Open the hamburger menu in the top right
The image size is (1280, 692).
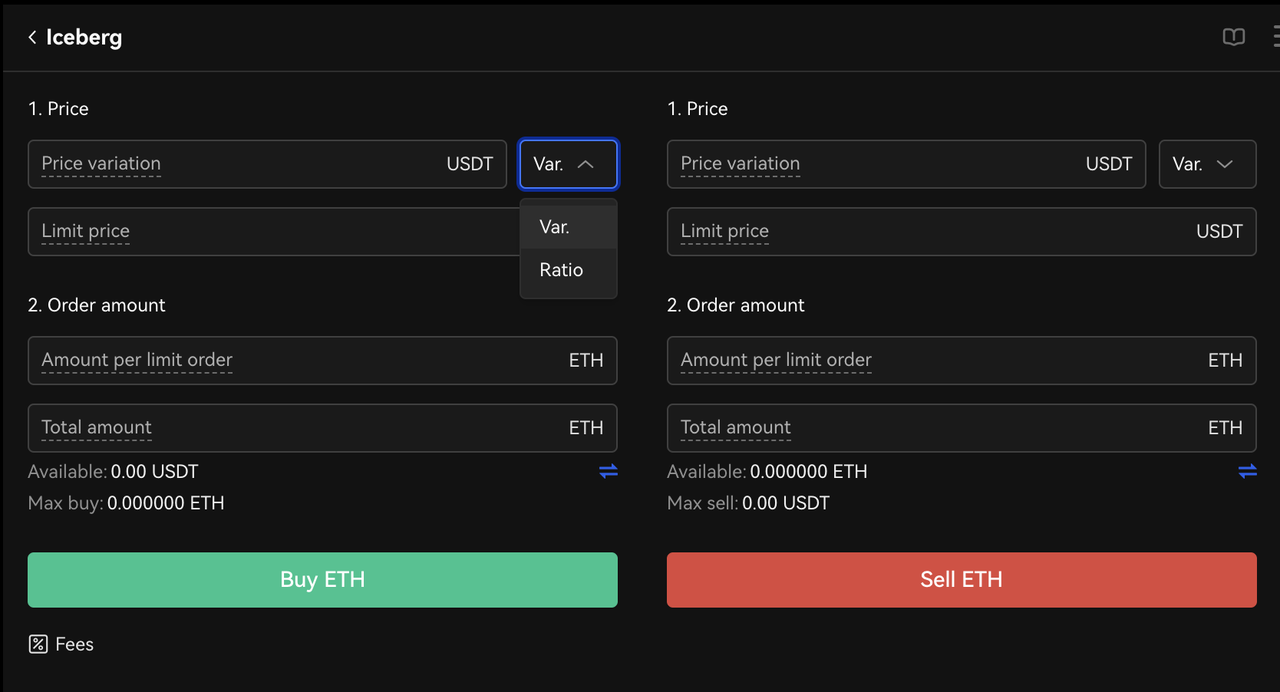tap(1275, 37)
